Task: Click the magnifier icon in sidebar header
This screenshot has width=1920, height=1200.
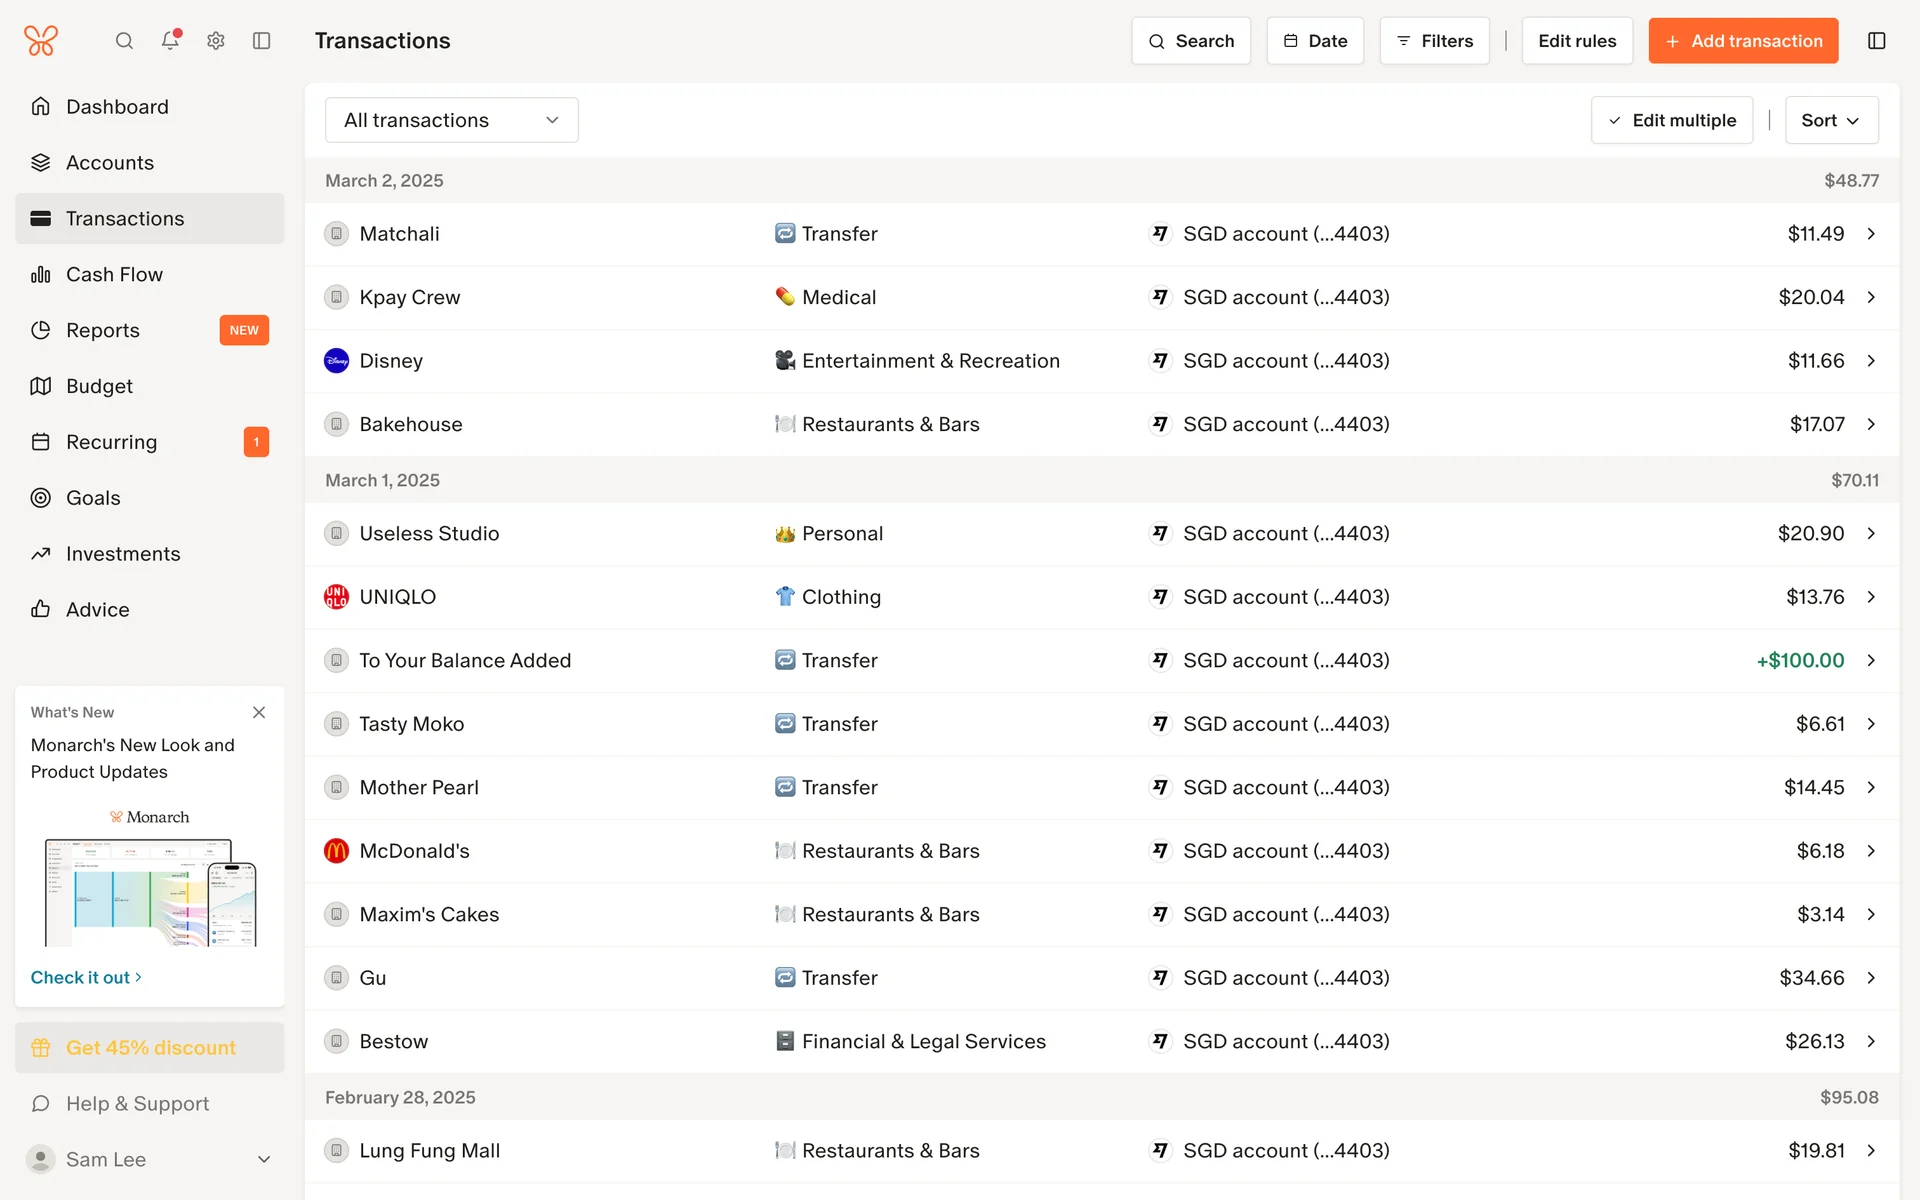Action: pyautogui.click(x=124, y=41)
